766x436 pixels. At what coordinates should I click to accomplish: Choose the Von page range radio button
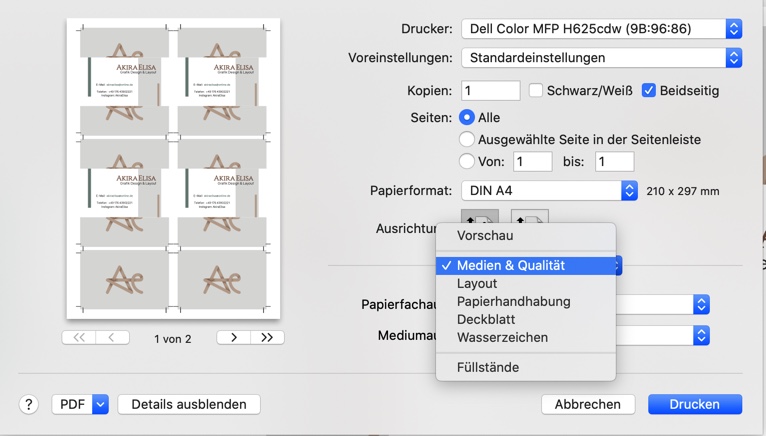click(x=467, y=161)
